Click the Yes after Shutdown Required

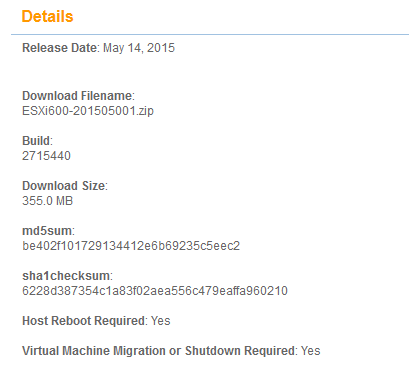pyautogui.click(x=310, y=351)
